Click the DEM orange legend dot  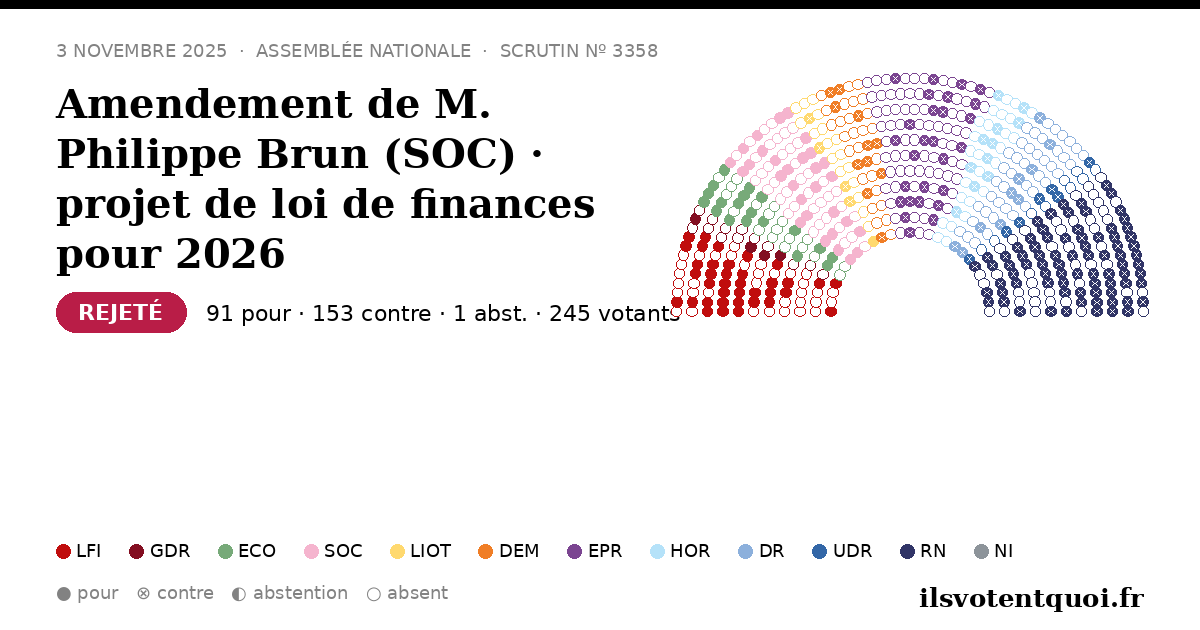486,551
